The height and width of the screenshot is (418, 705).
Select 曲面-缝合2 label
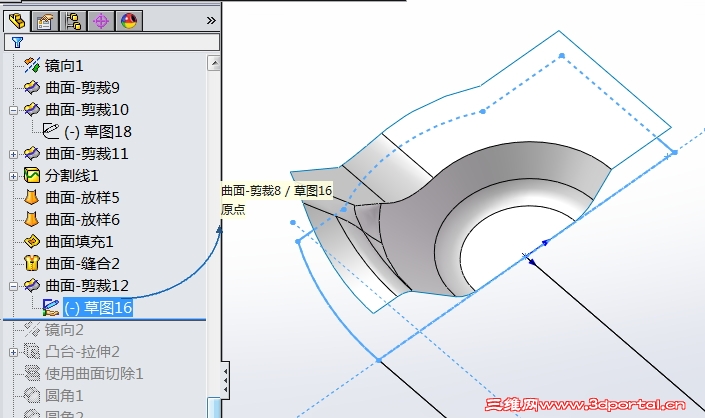82,264
